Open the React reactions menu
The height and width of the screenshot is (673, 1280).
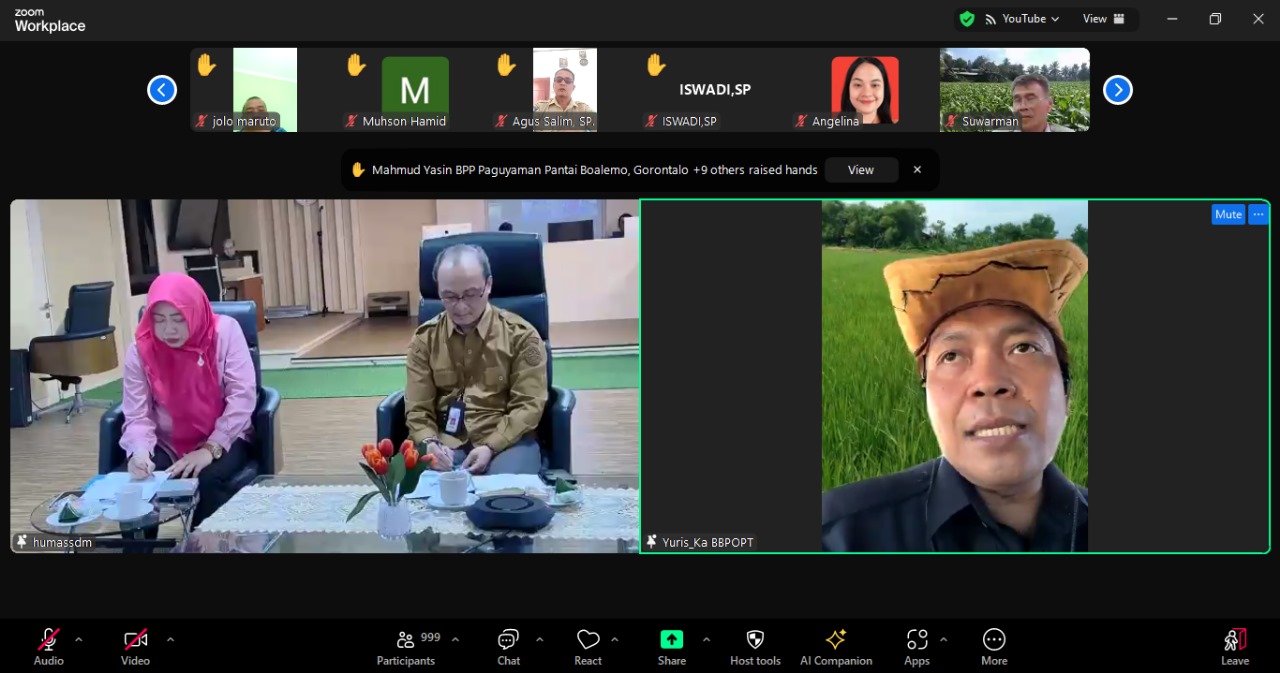click(x=588, y=640)
